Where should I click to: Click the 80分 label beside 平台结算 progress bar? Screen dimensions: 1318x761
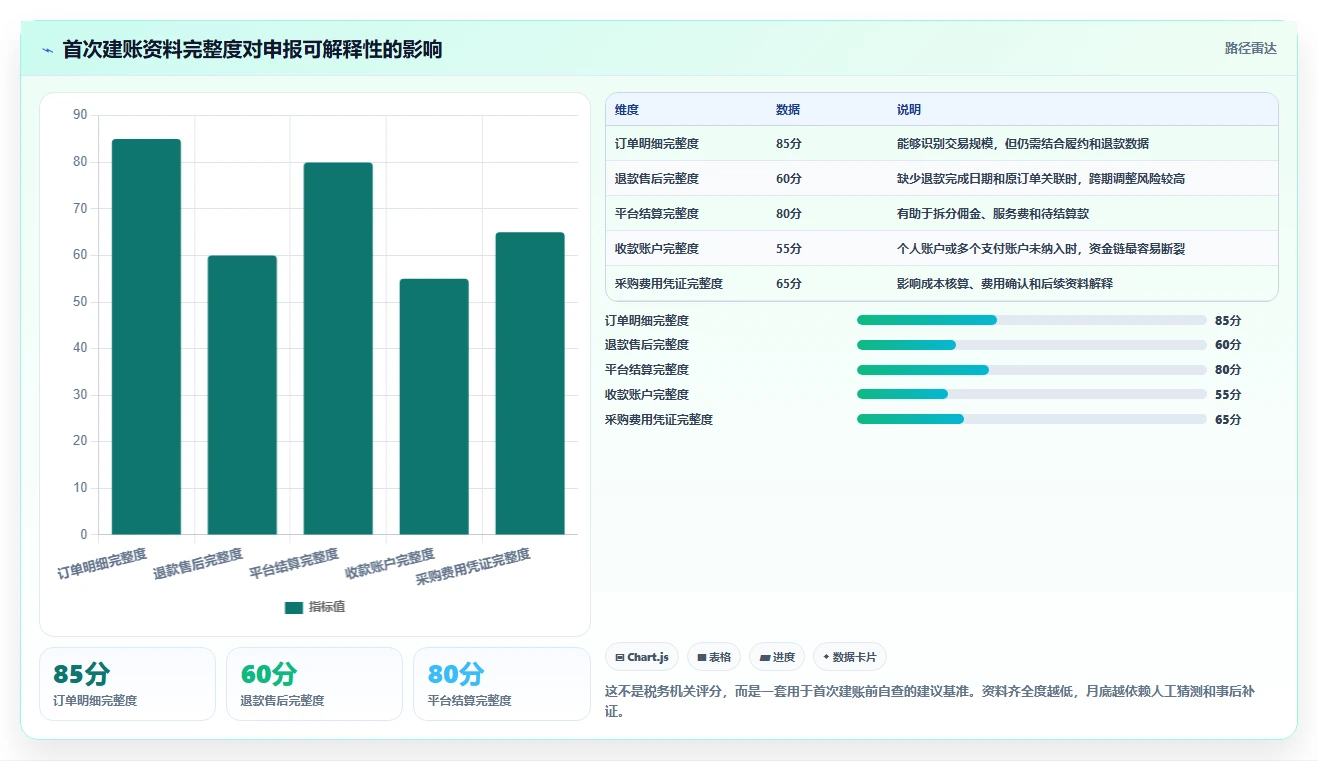[1228, 370]
